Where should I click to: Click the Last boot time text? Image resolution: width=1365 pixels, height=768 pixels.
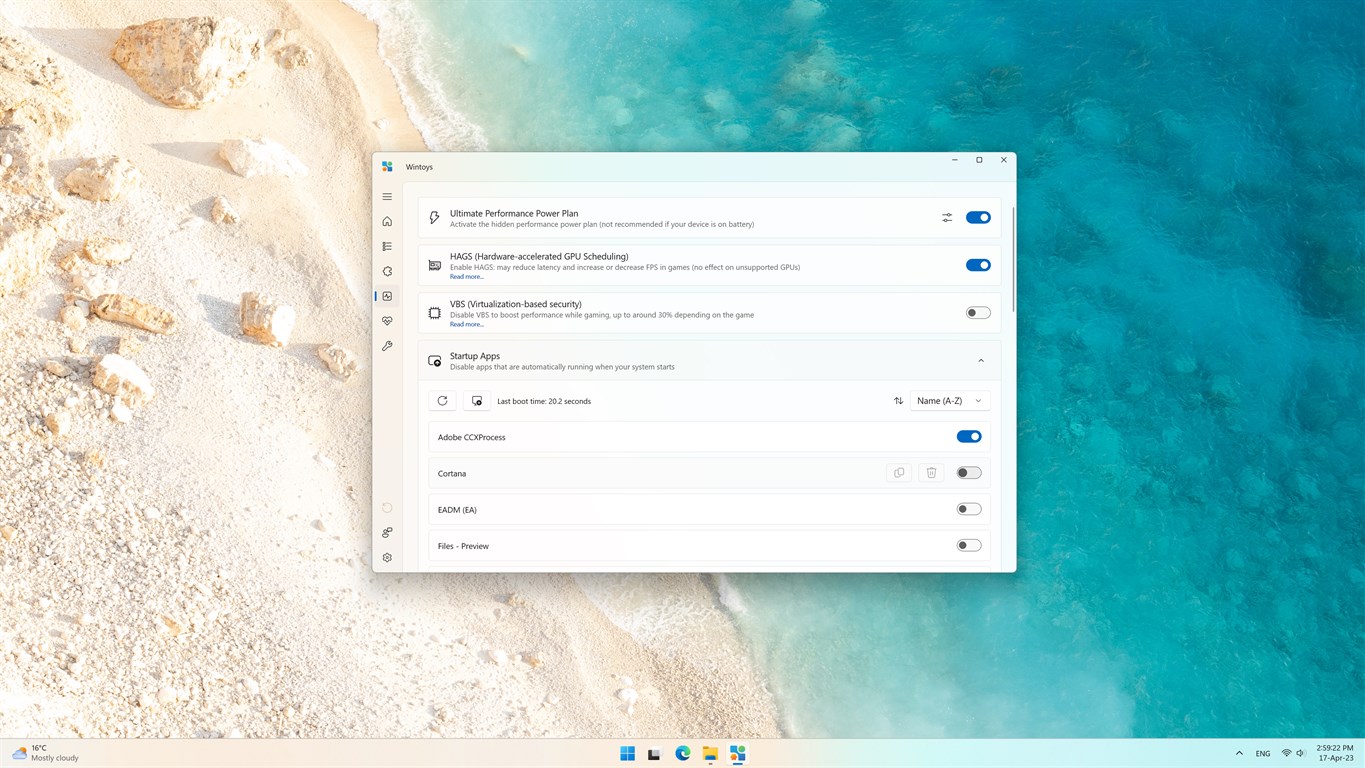(544, 402)
